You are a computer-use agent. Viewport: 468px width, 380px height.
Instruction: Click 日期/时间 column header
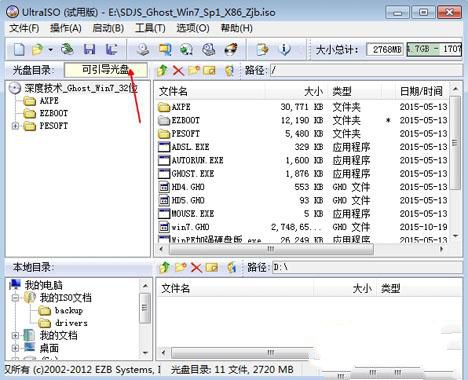point(421,91)
